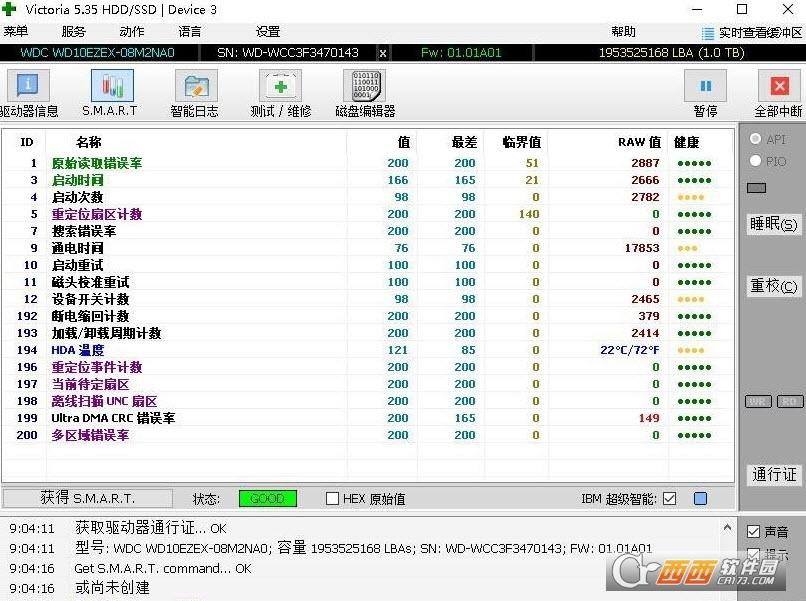Click the green GOOD status indicator

coord(268,499)
